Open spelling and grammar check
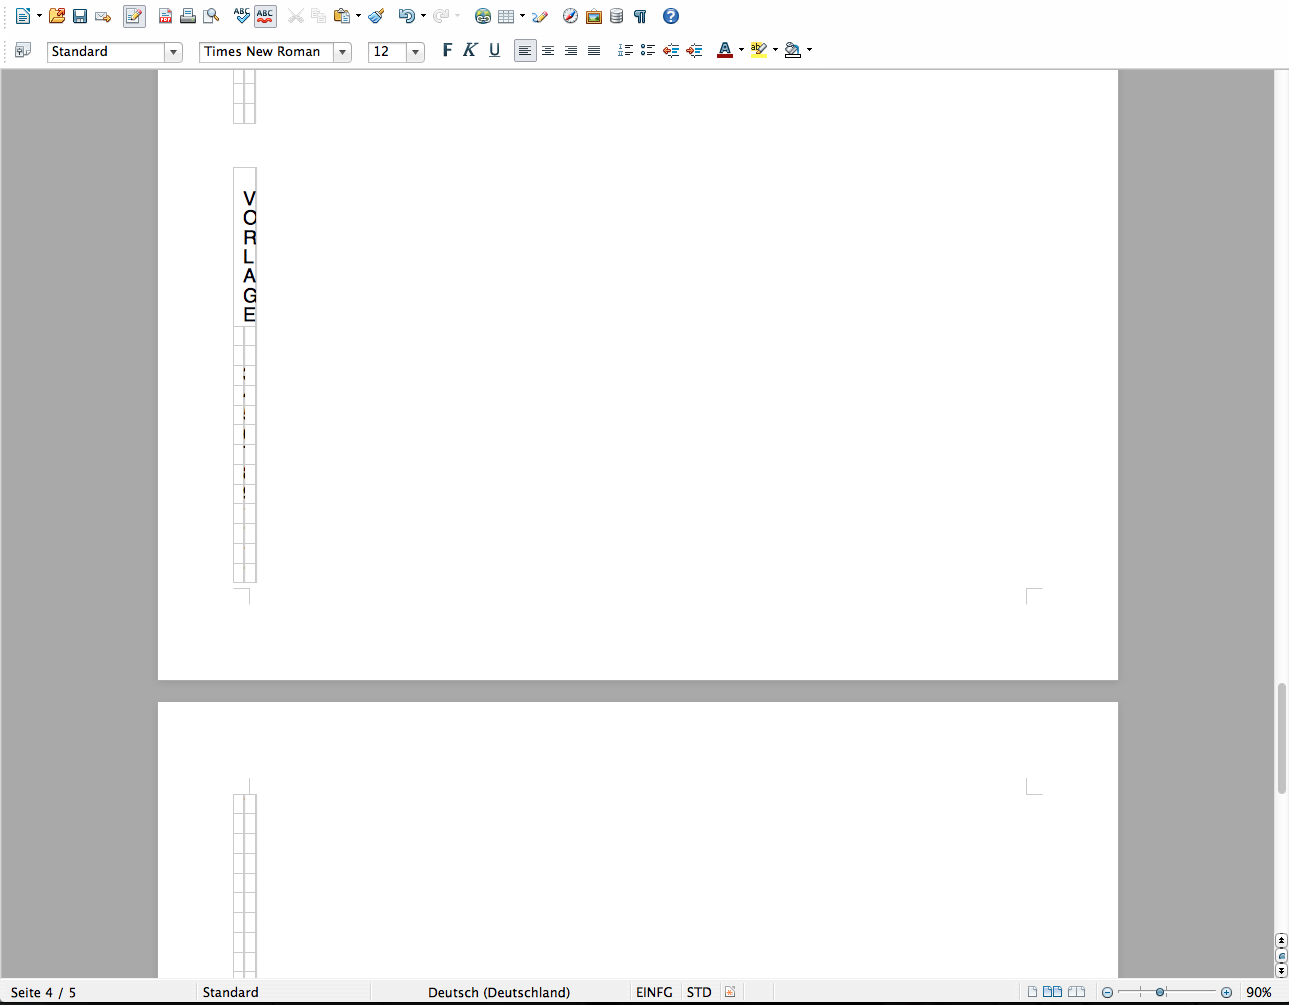 (x=241, y=16)
